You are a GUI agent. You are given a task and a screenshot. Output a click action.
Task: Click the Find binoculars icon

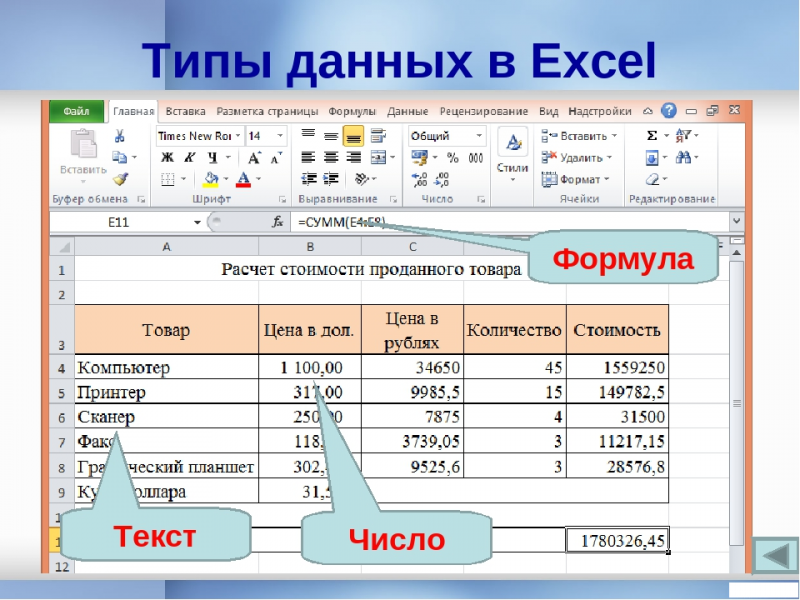685,158
